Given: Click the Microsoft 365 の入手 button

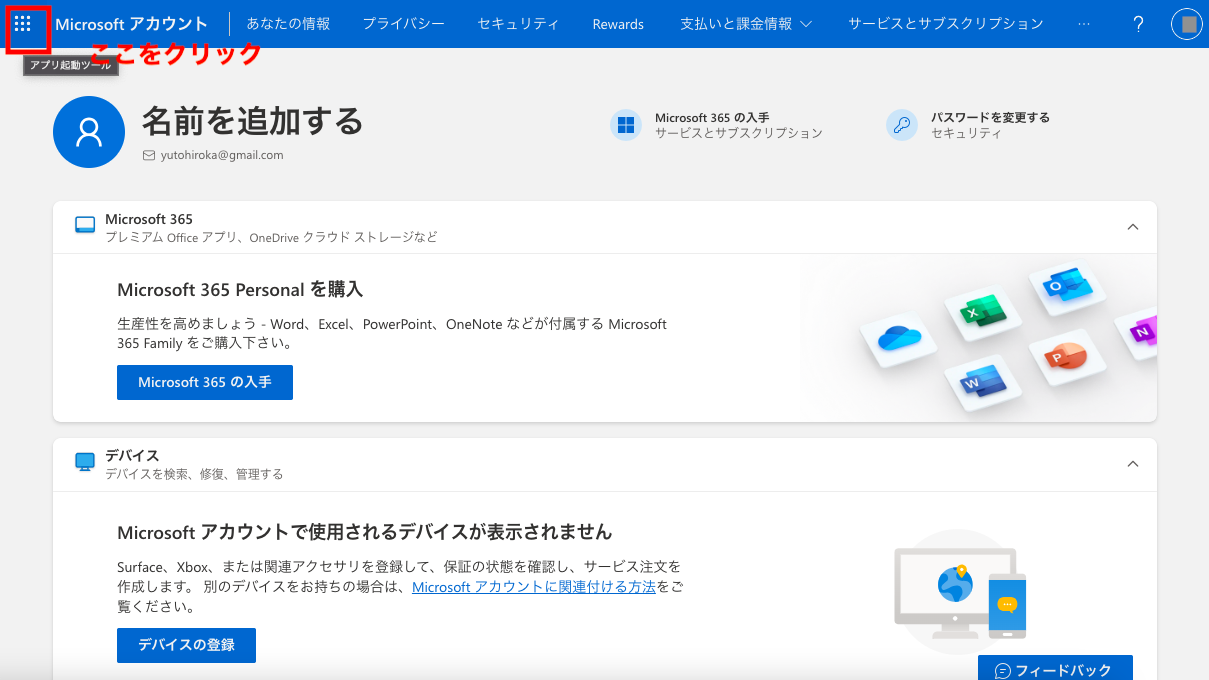Looking at the screenshot, I should [x=204, y=382].
